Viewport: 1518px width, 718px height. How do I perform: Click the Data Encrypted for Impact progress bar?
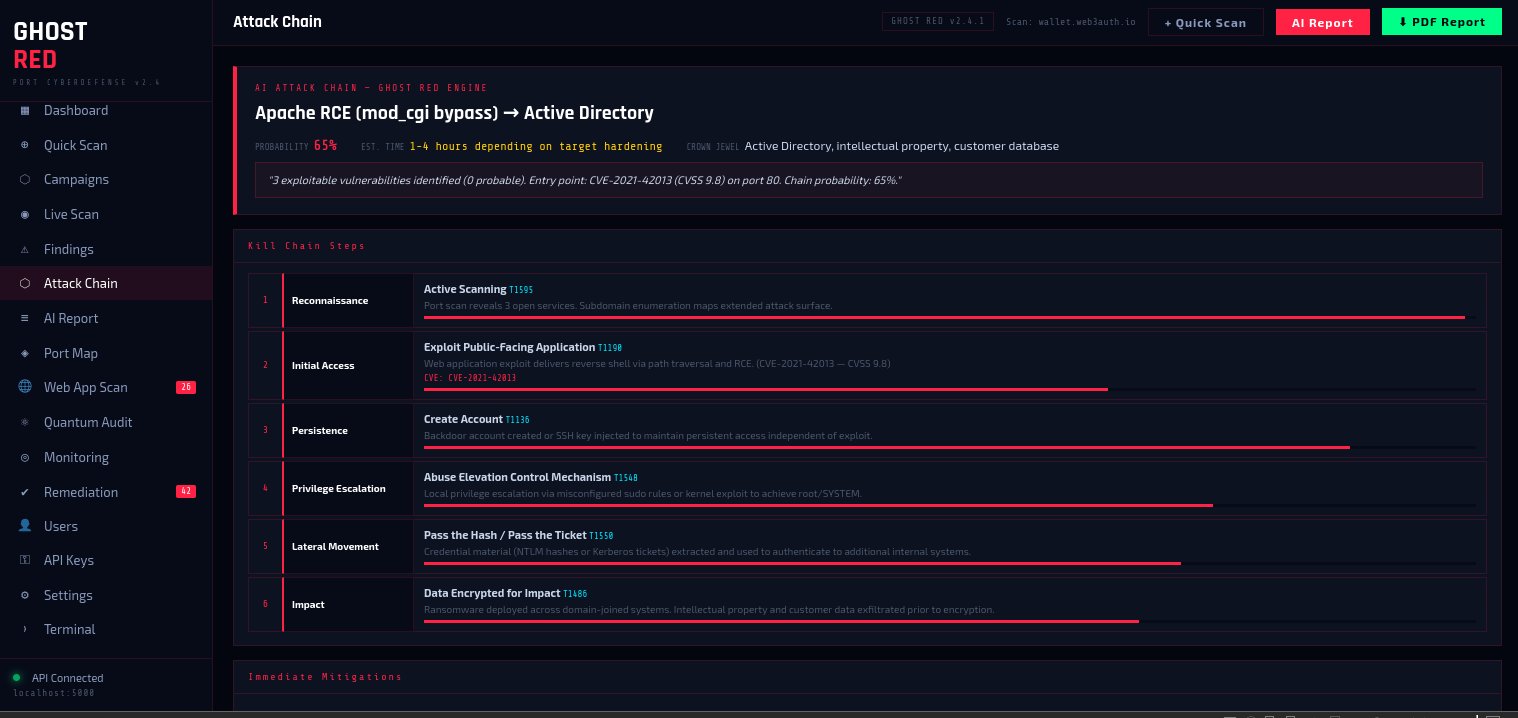pyautogui.click(x=950, y=621)
